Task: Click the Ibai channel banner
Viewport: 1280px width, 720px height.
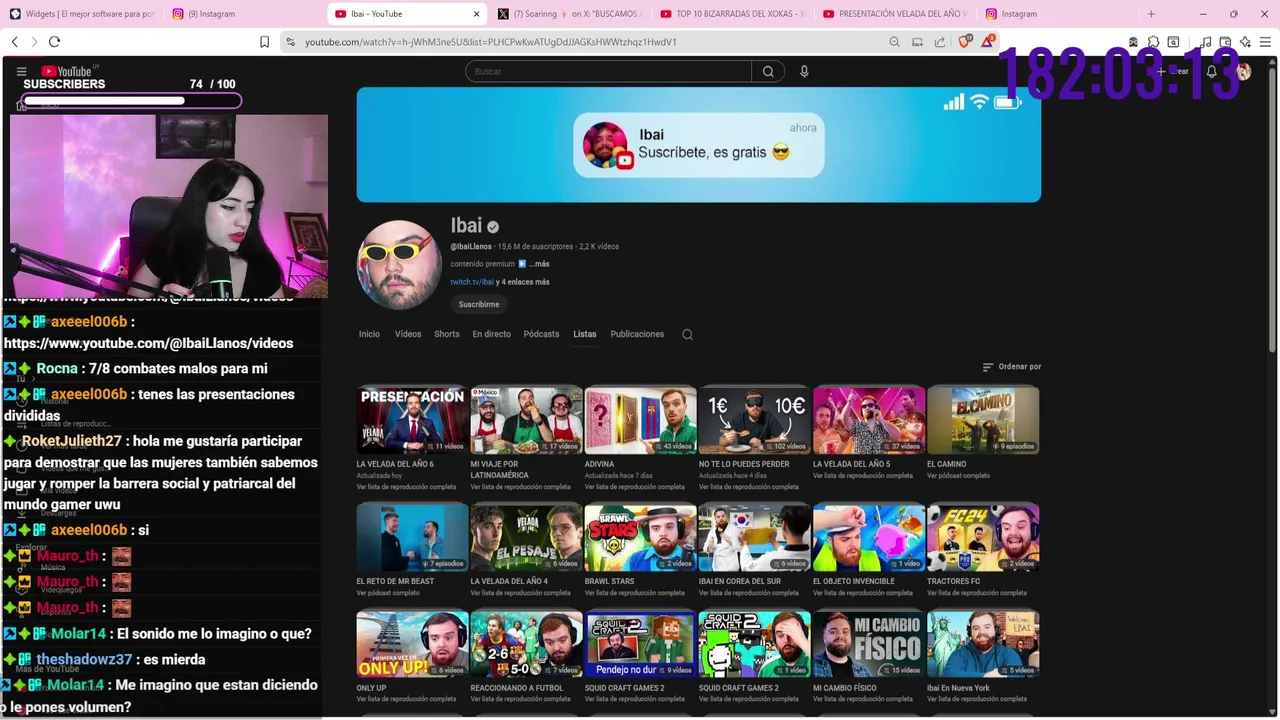Action: point(698,144)
